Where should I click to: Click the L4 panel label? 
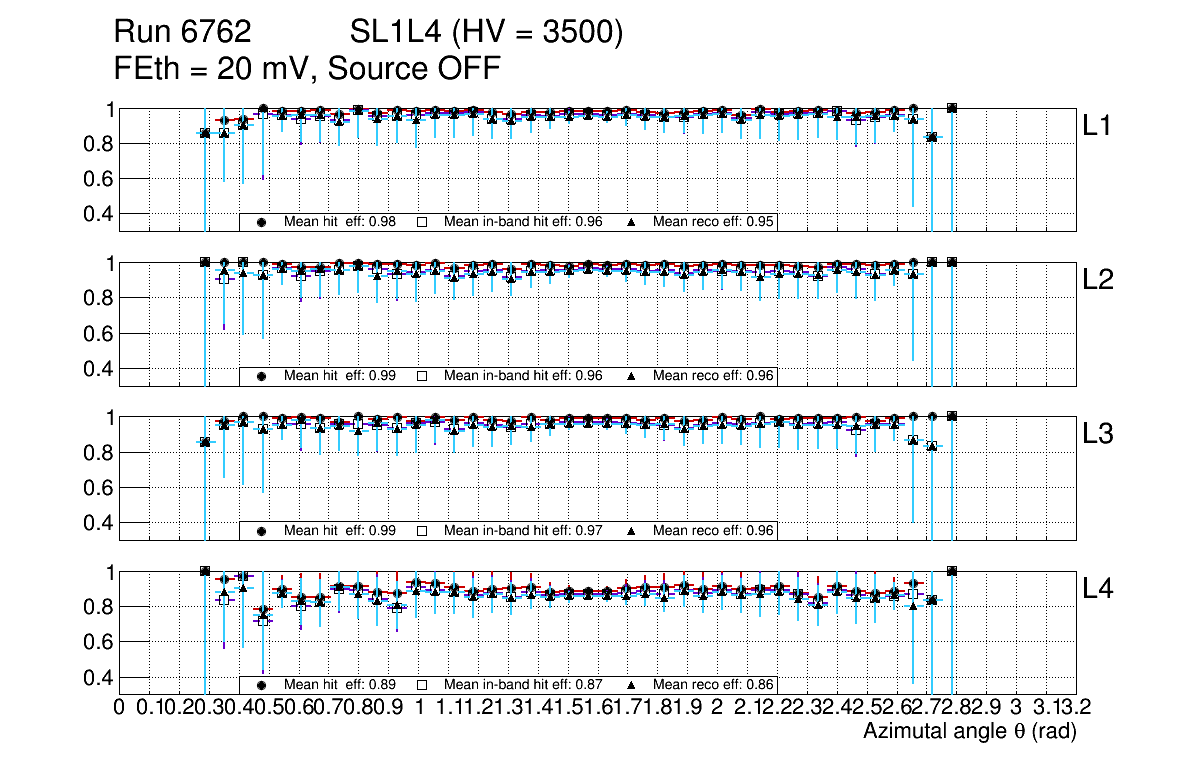[1098, 589]
